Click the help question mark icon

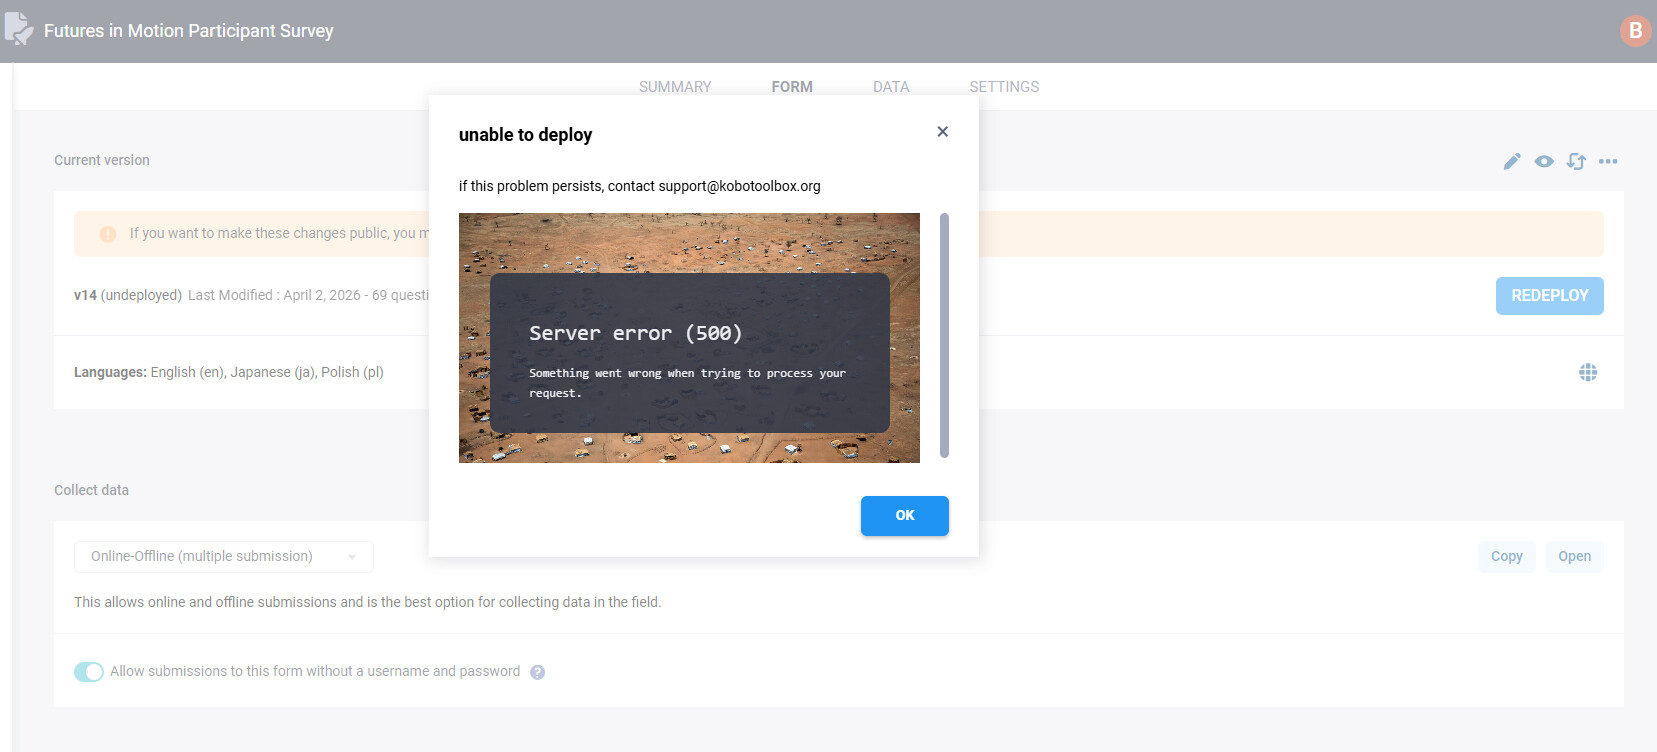pyautogui.click(x=538, y=672)
